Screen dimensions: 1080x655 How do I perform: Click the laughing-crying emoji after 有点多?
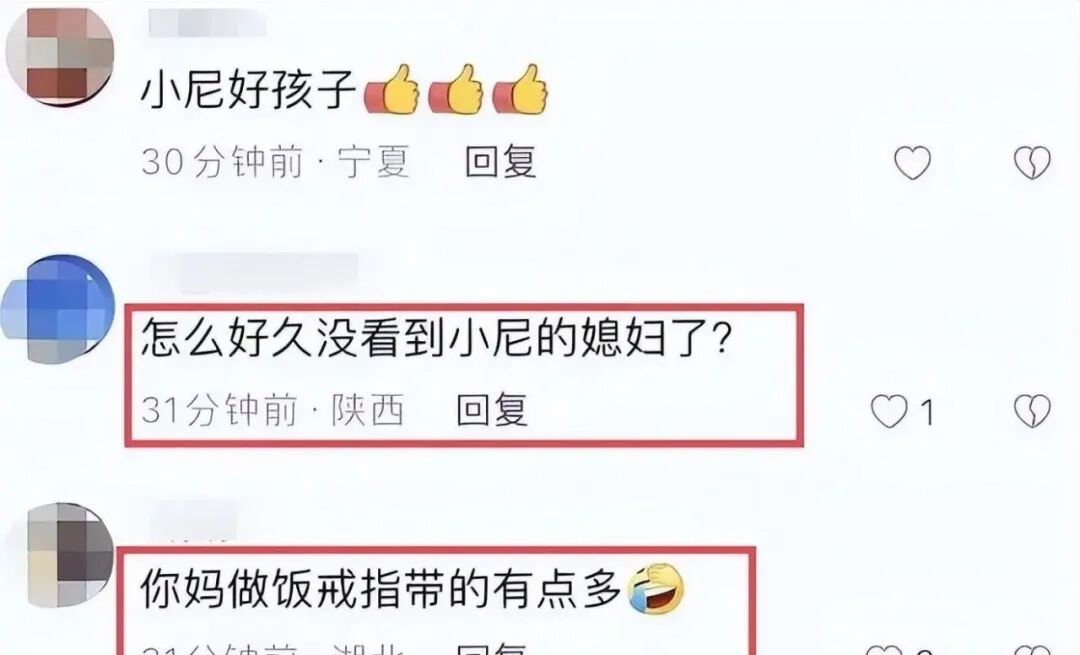656,590
